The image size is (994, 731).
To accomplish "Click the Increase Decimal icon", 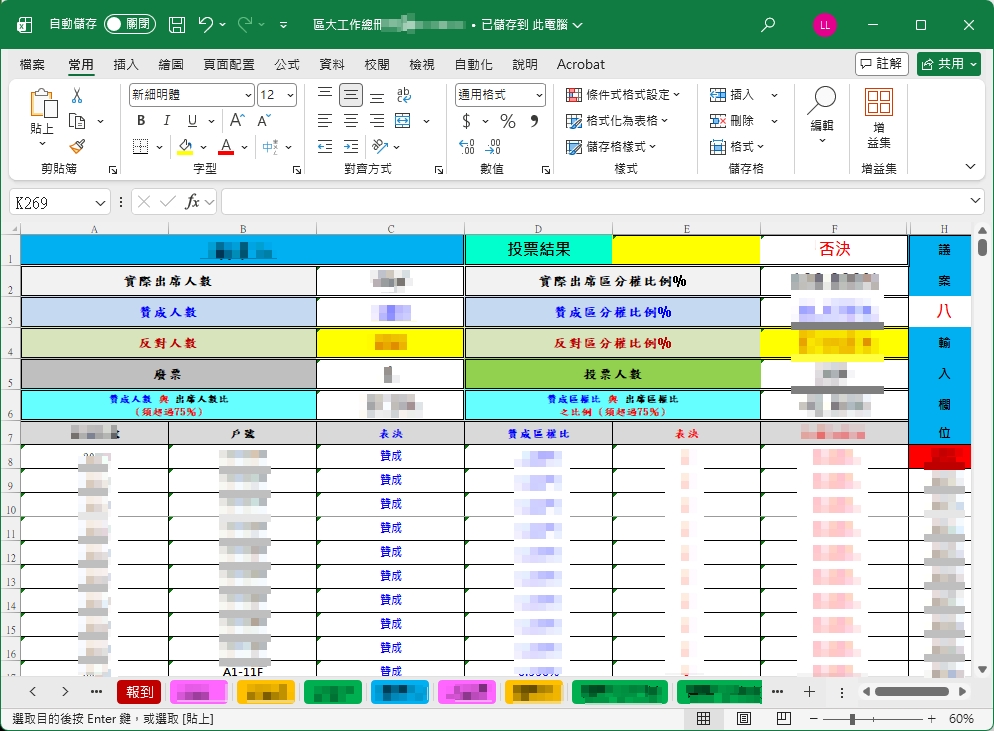I will 466,147.
